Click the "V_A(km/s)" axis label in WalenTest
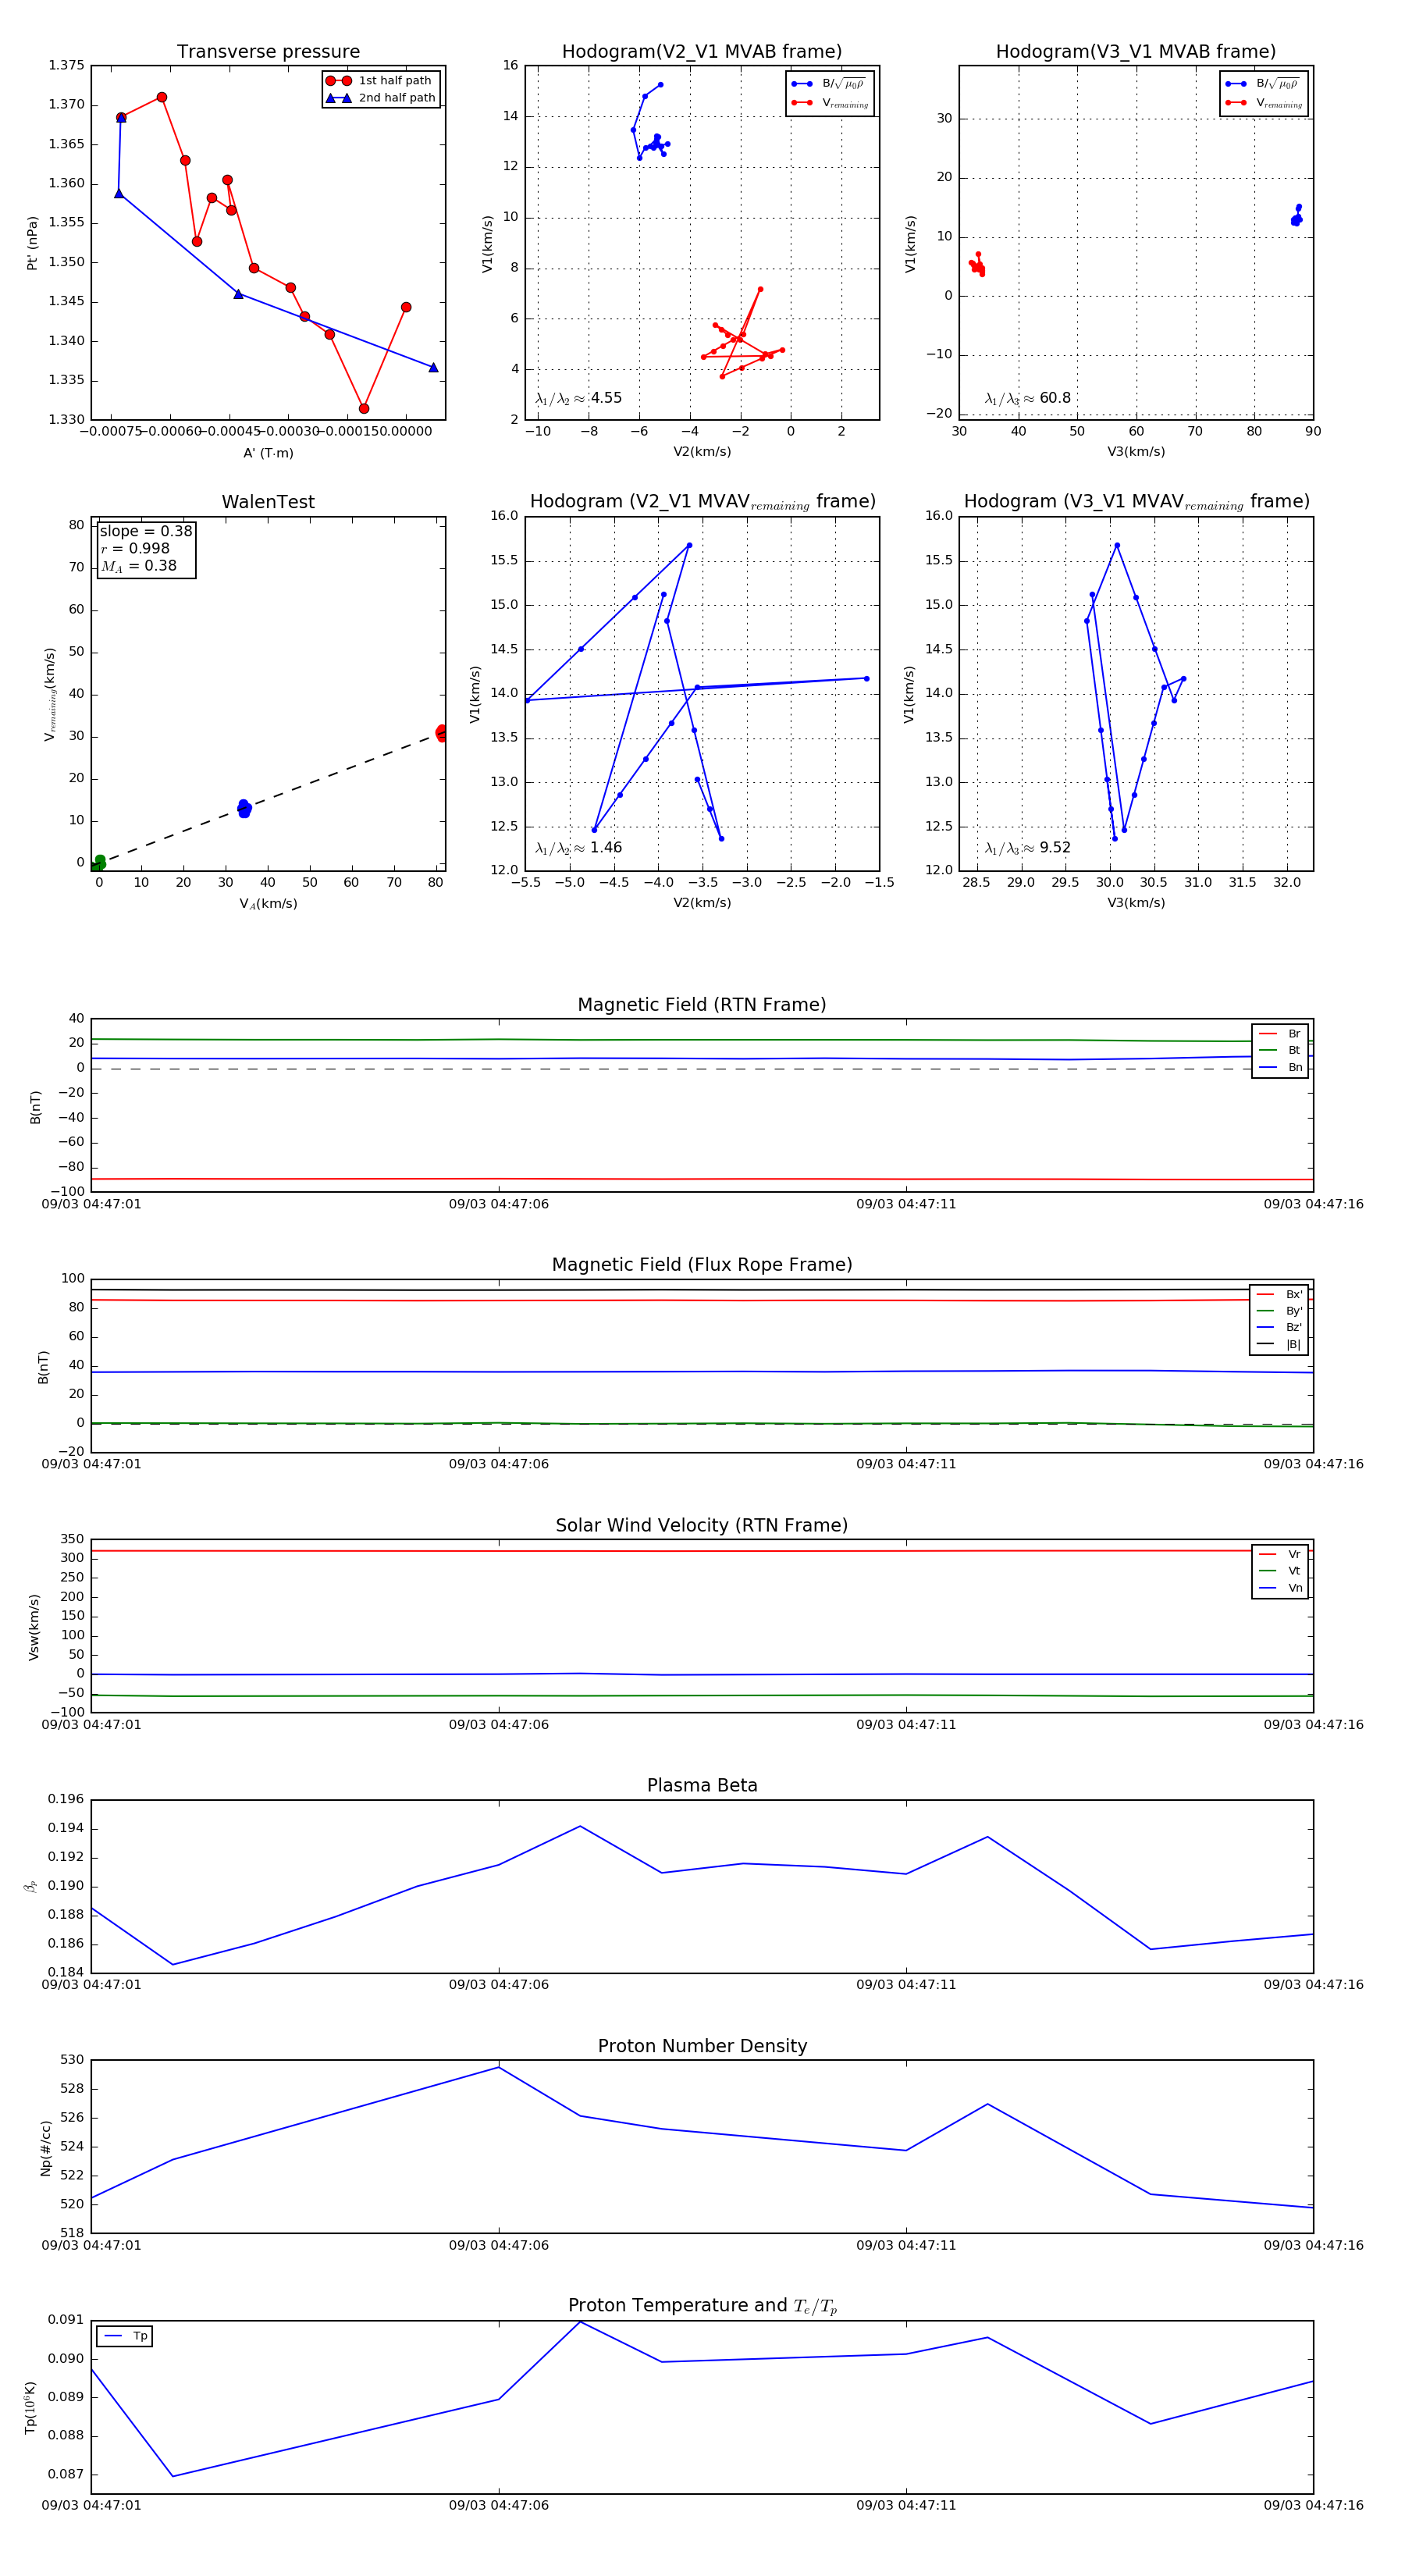 coord(268,904)
